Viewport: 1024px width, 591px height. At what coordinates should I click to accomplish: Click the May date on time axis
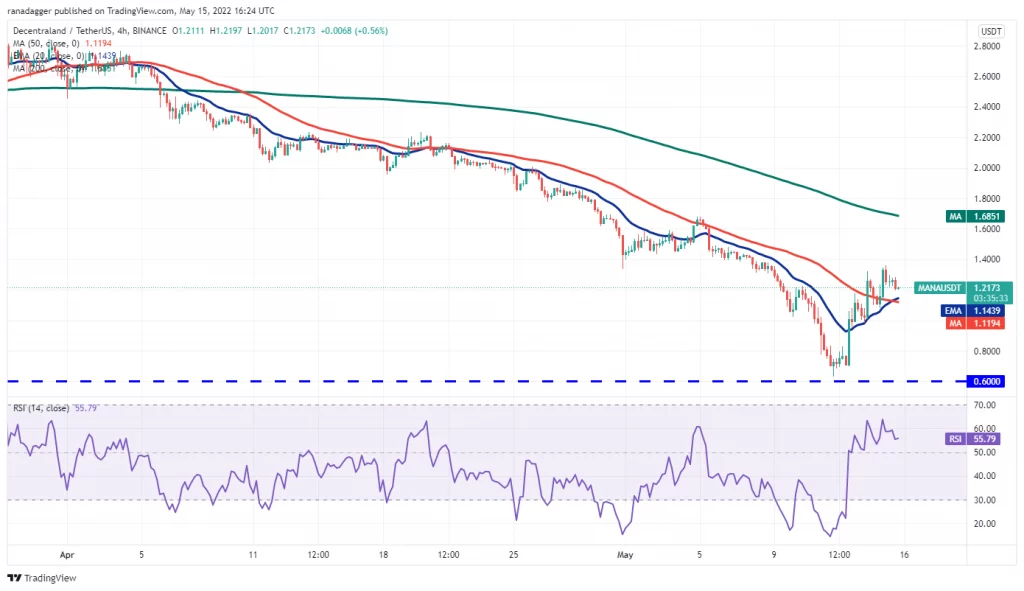(625, 555)
